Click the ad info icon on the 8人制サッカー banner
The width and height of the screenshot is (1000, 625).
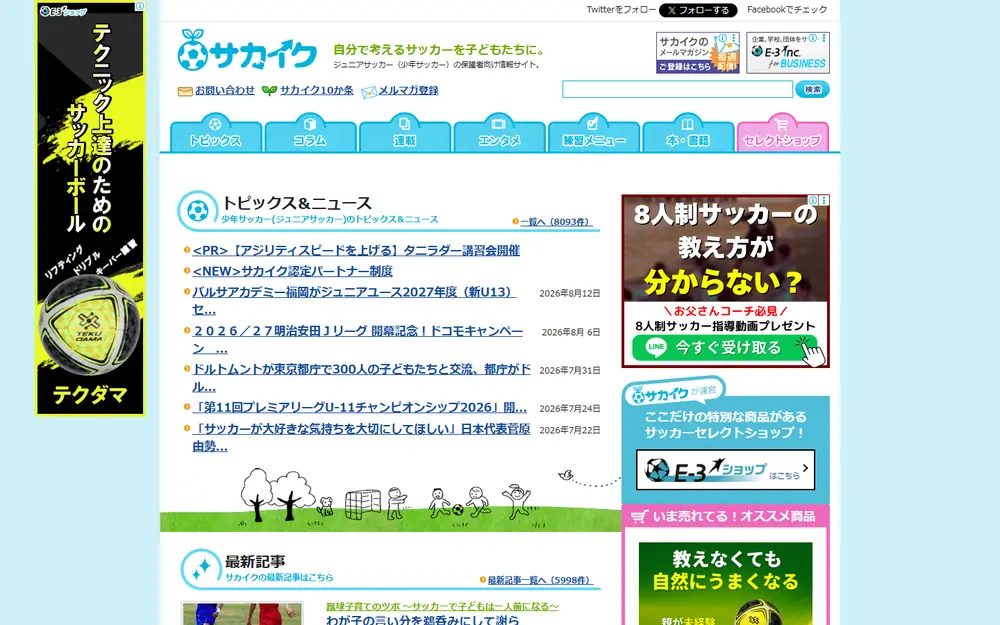pos(813,200)
